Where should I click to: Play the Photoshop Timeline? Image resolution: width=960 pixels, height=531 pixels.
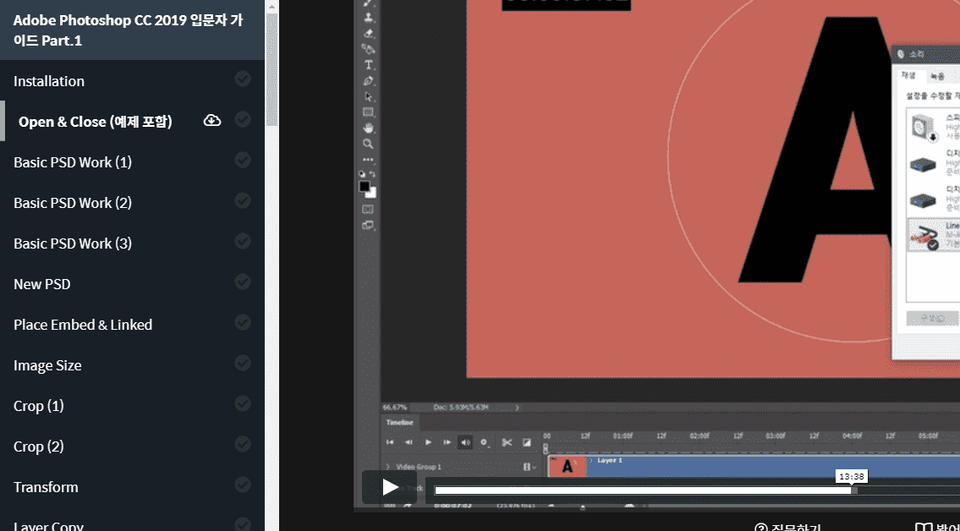pos(428,442)
